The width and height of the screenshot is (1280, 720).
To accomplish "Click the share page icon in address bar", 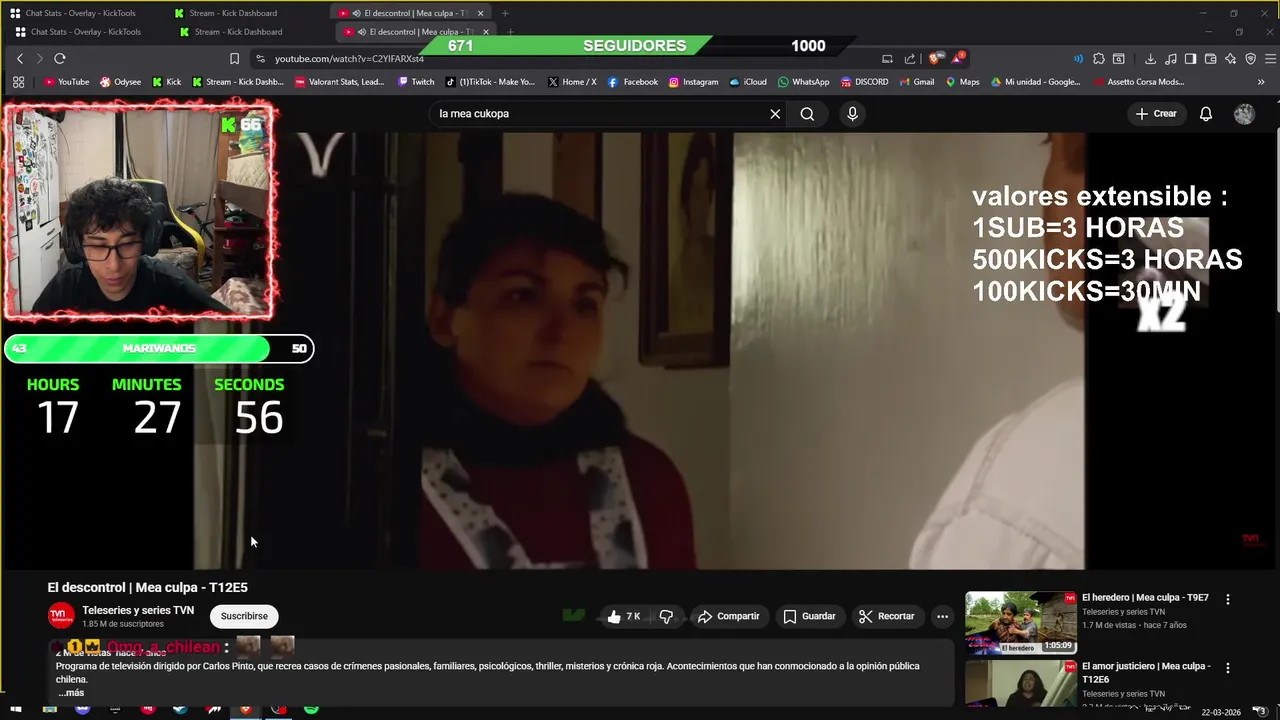I will coord(909,59).
